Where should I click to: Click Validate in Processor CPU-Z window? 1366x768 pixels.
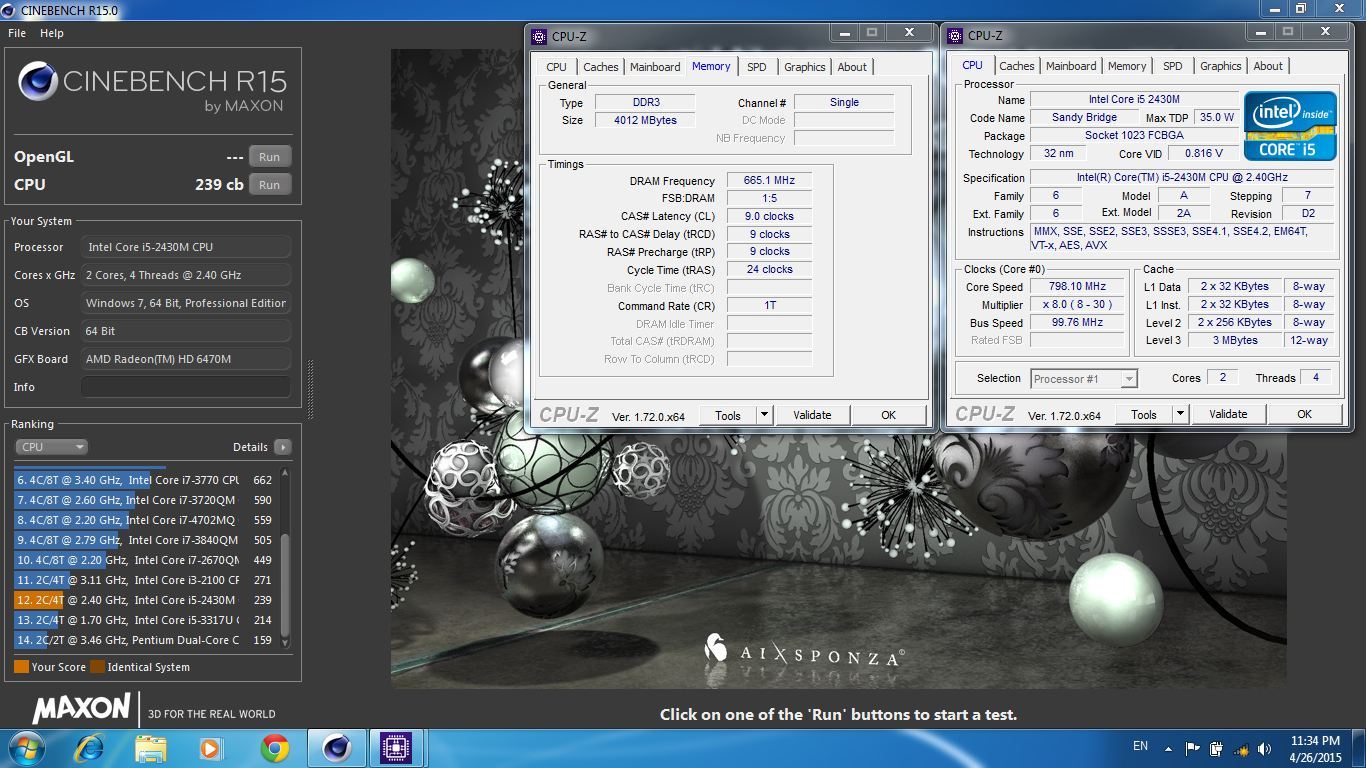(1228, 414)
